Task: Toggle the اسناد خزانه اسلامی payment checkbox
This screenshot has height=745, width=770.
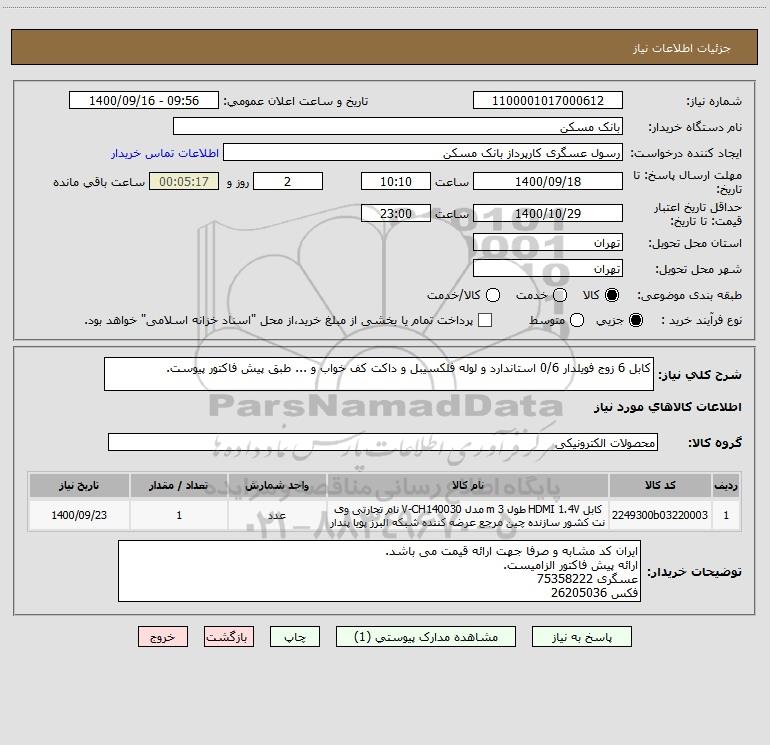Action: [x=485, y=320]
